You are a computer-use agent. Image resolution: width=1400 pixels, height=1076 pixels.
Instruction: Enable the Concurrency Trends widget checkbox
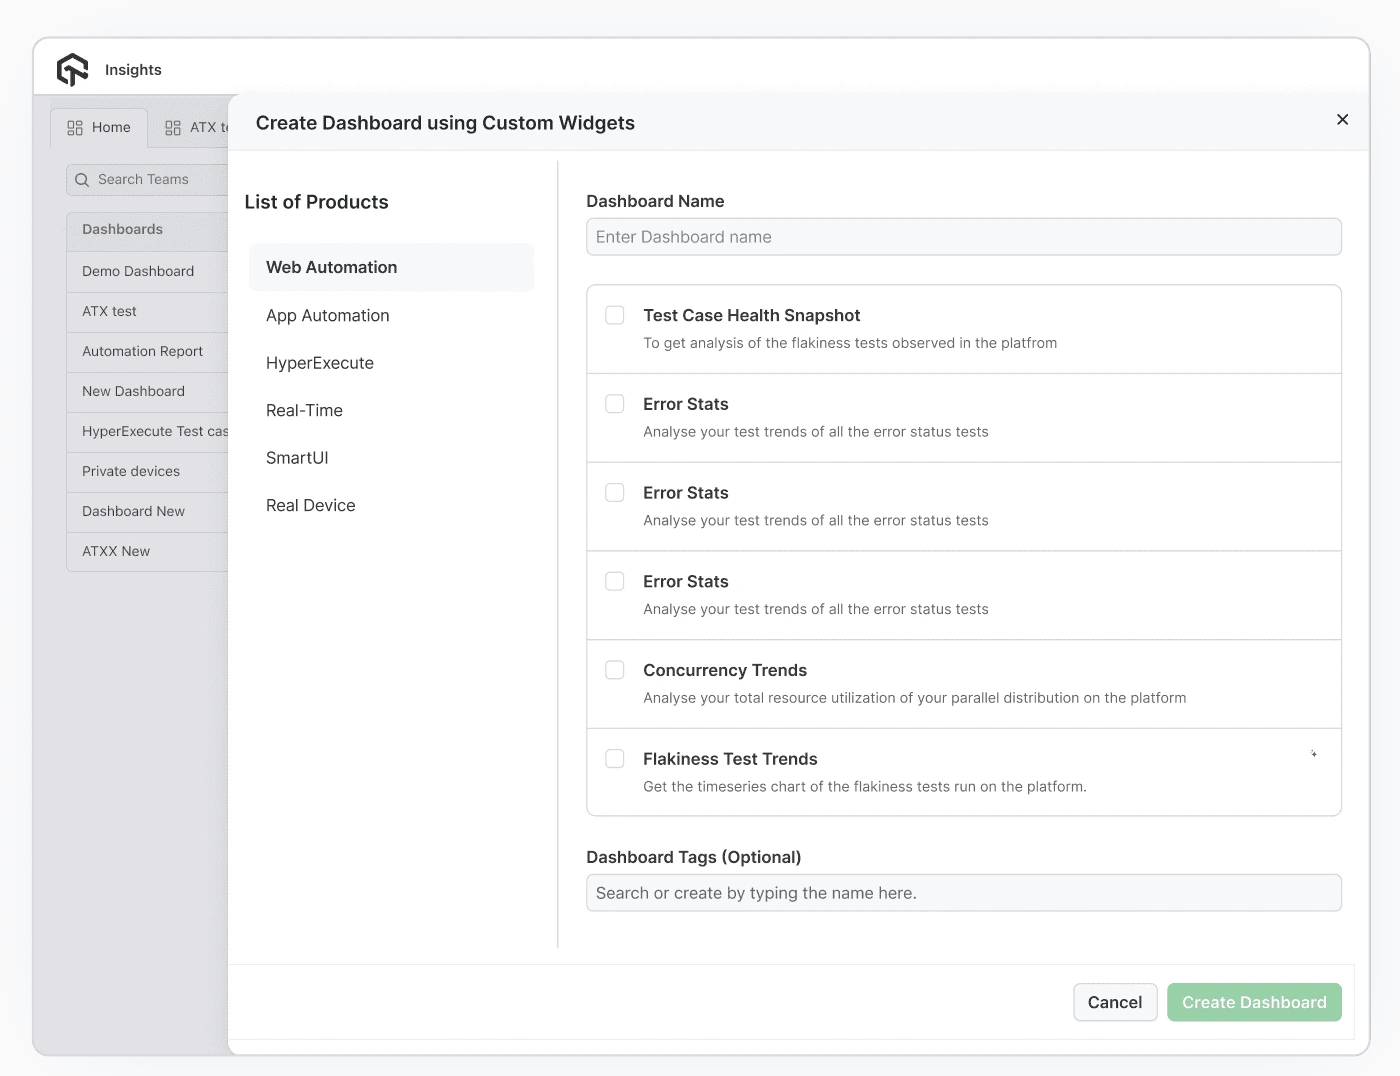point(615,670)
